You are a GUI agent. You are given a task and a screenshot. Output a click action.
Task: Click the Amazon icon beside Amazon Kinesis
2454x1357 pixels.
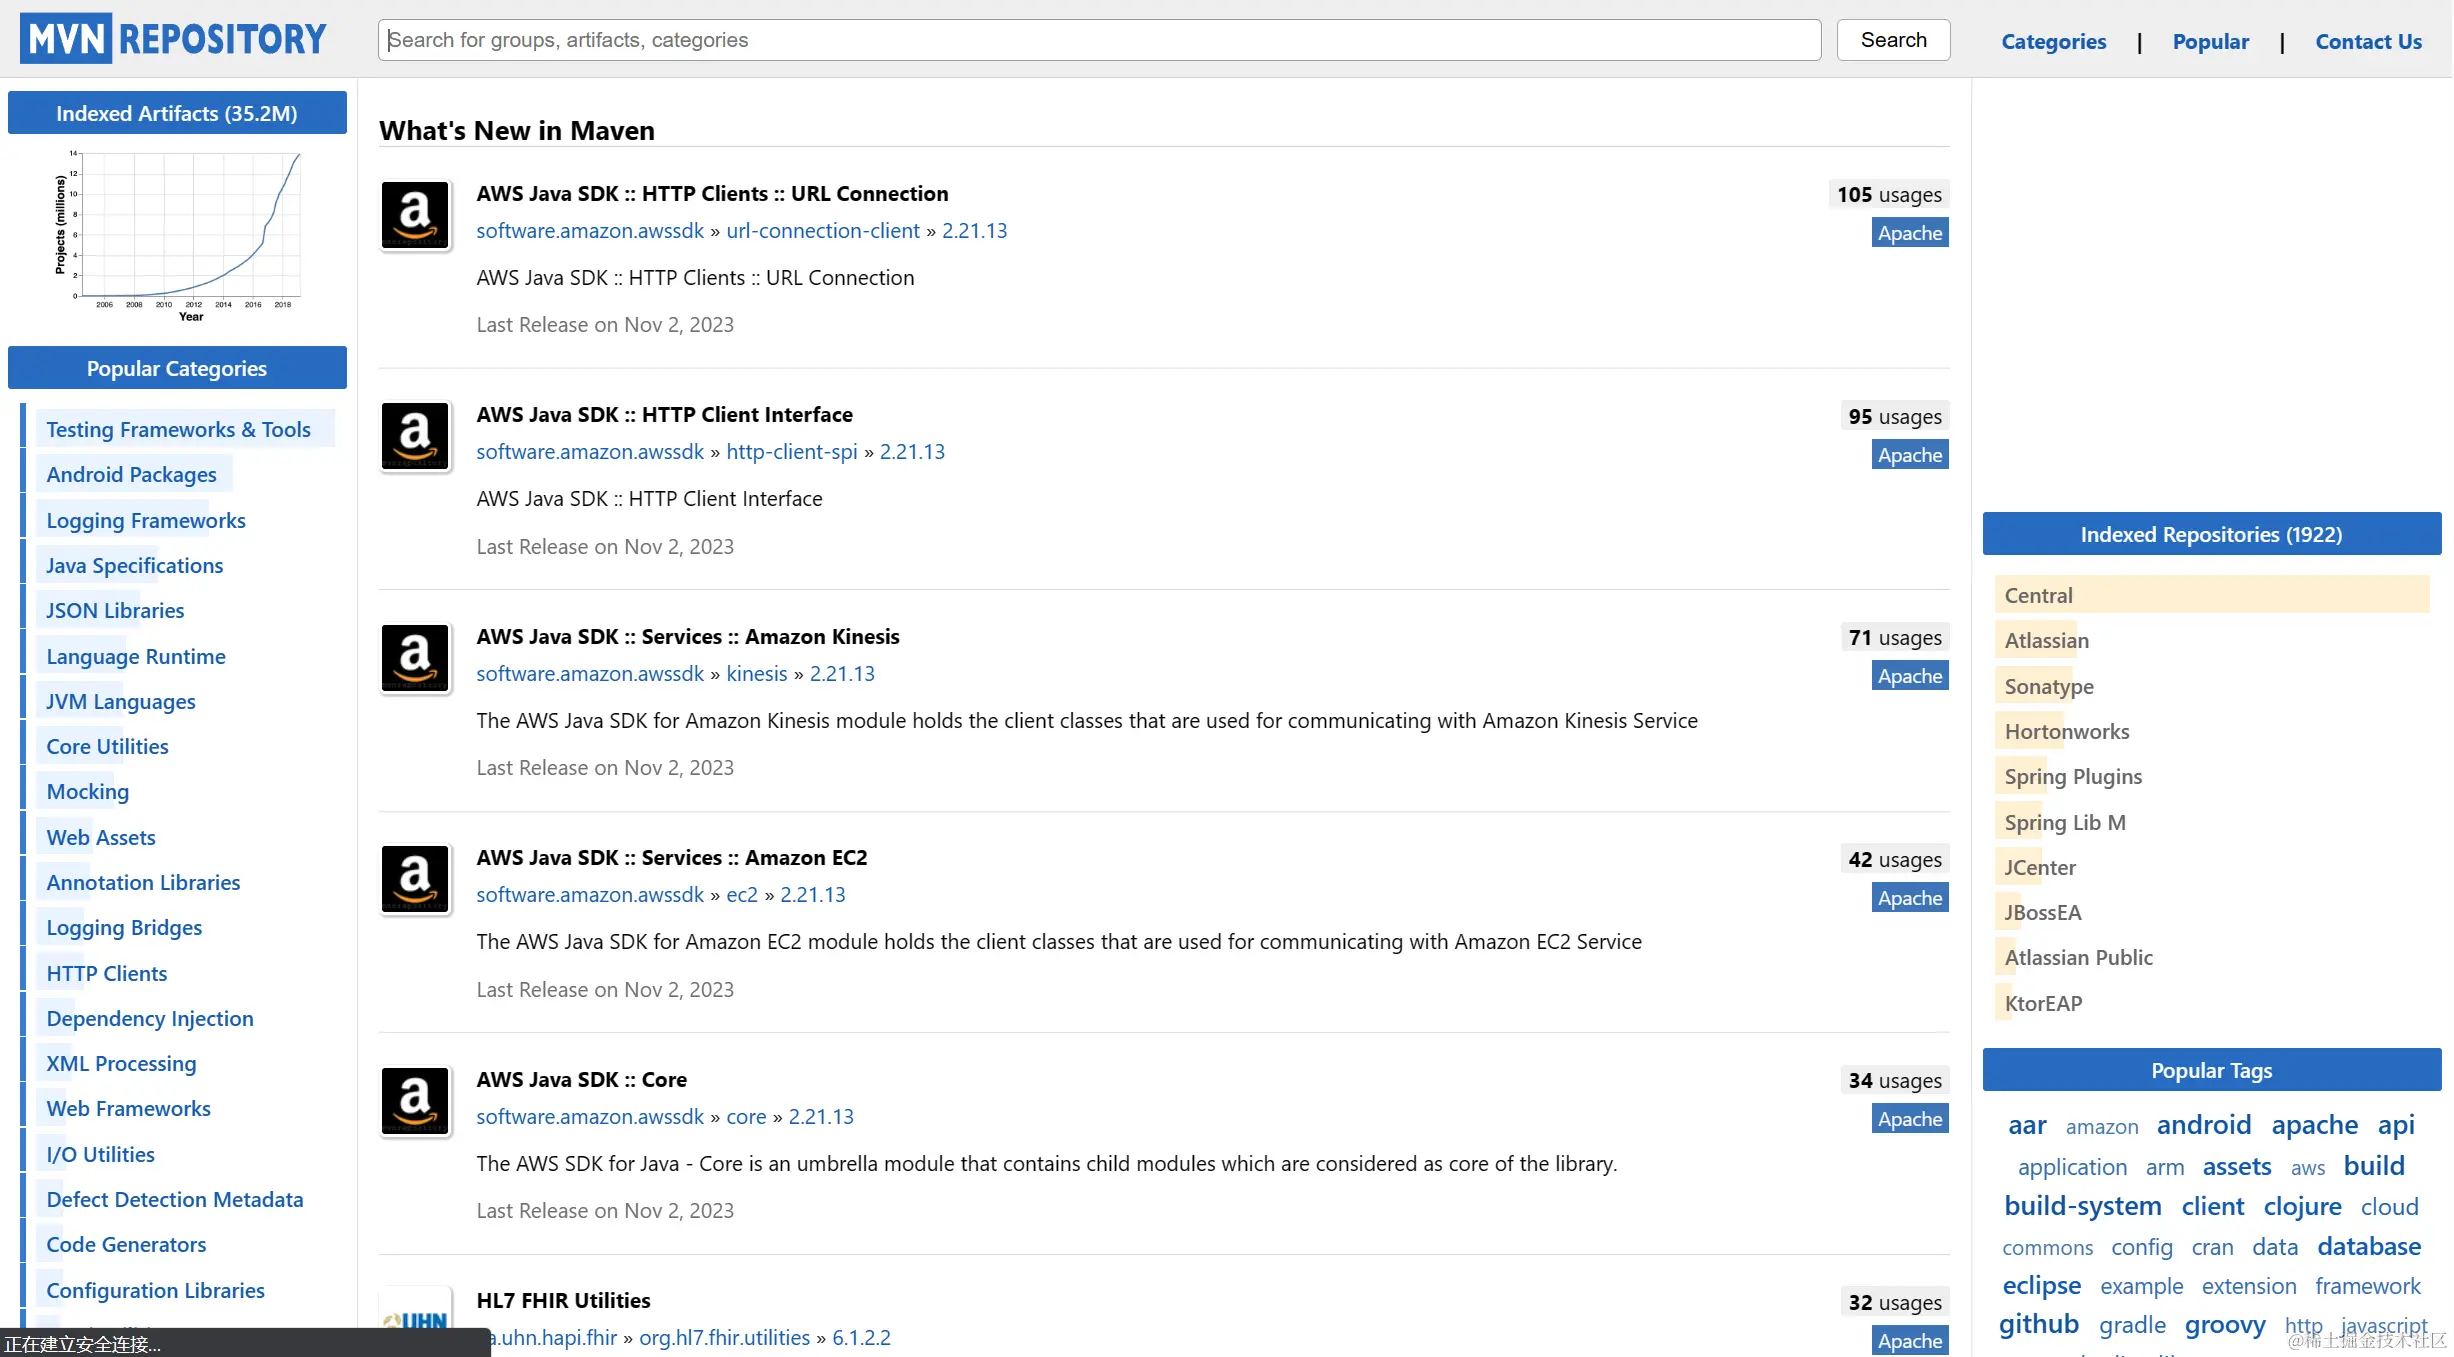(x=415, y=658)
